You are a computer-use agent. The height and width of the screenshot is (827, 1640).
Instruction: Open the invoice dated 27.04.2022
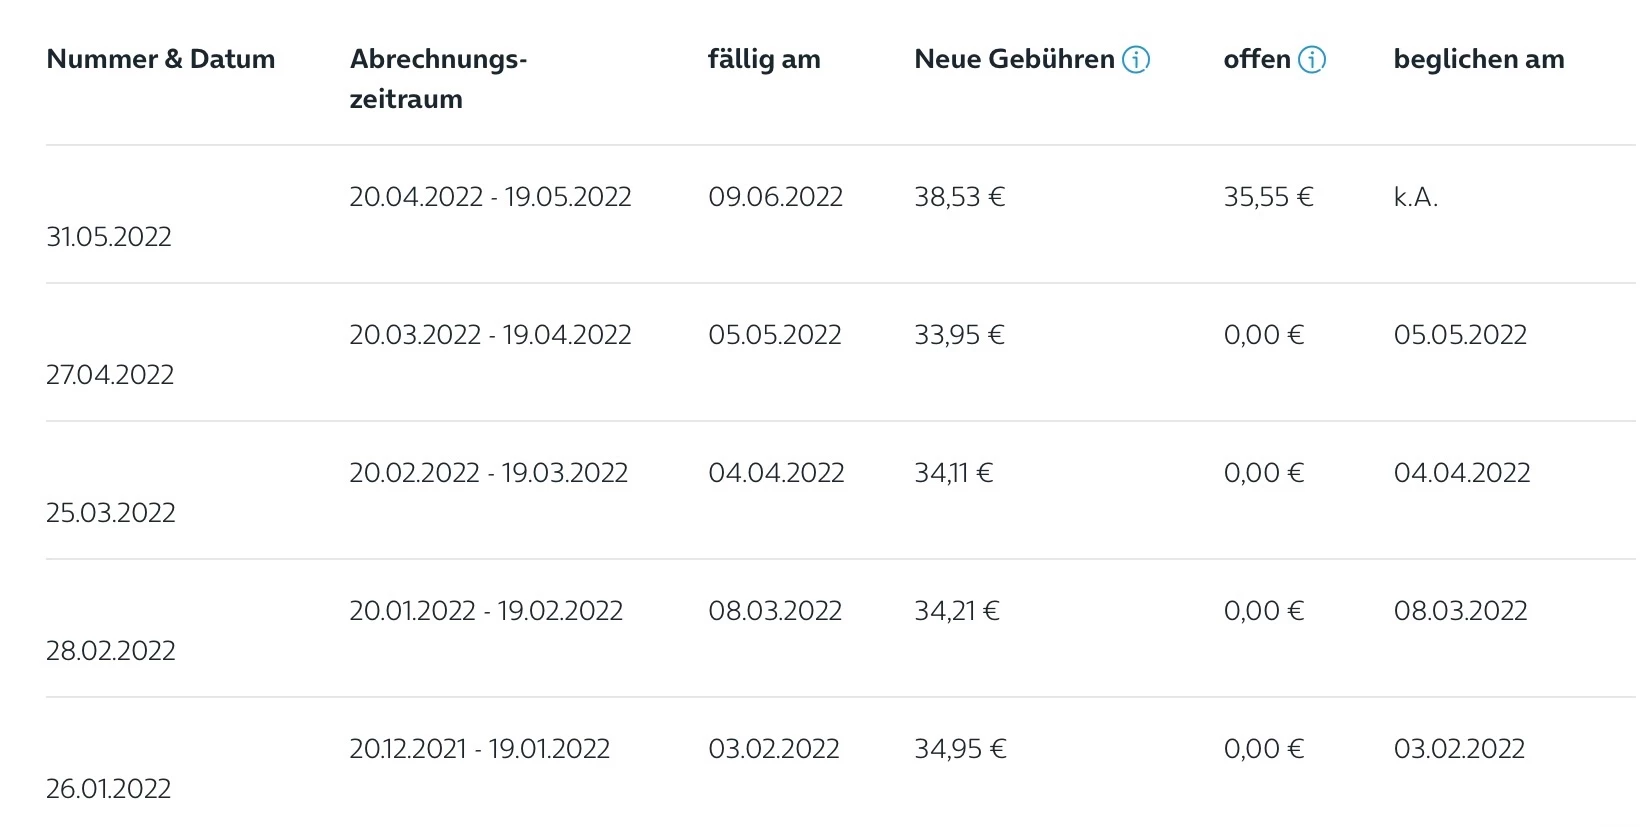[x=110, y=375]
